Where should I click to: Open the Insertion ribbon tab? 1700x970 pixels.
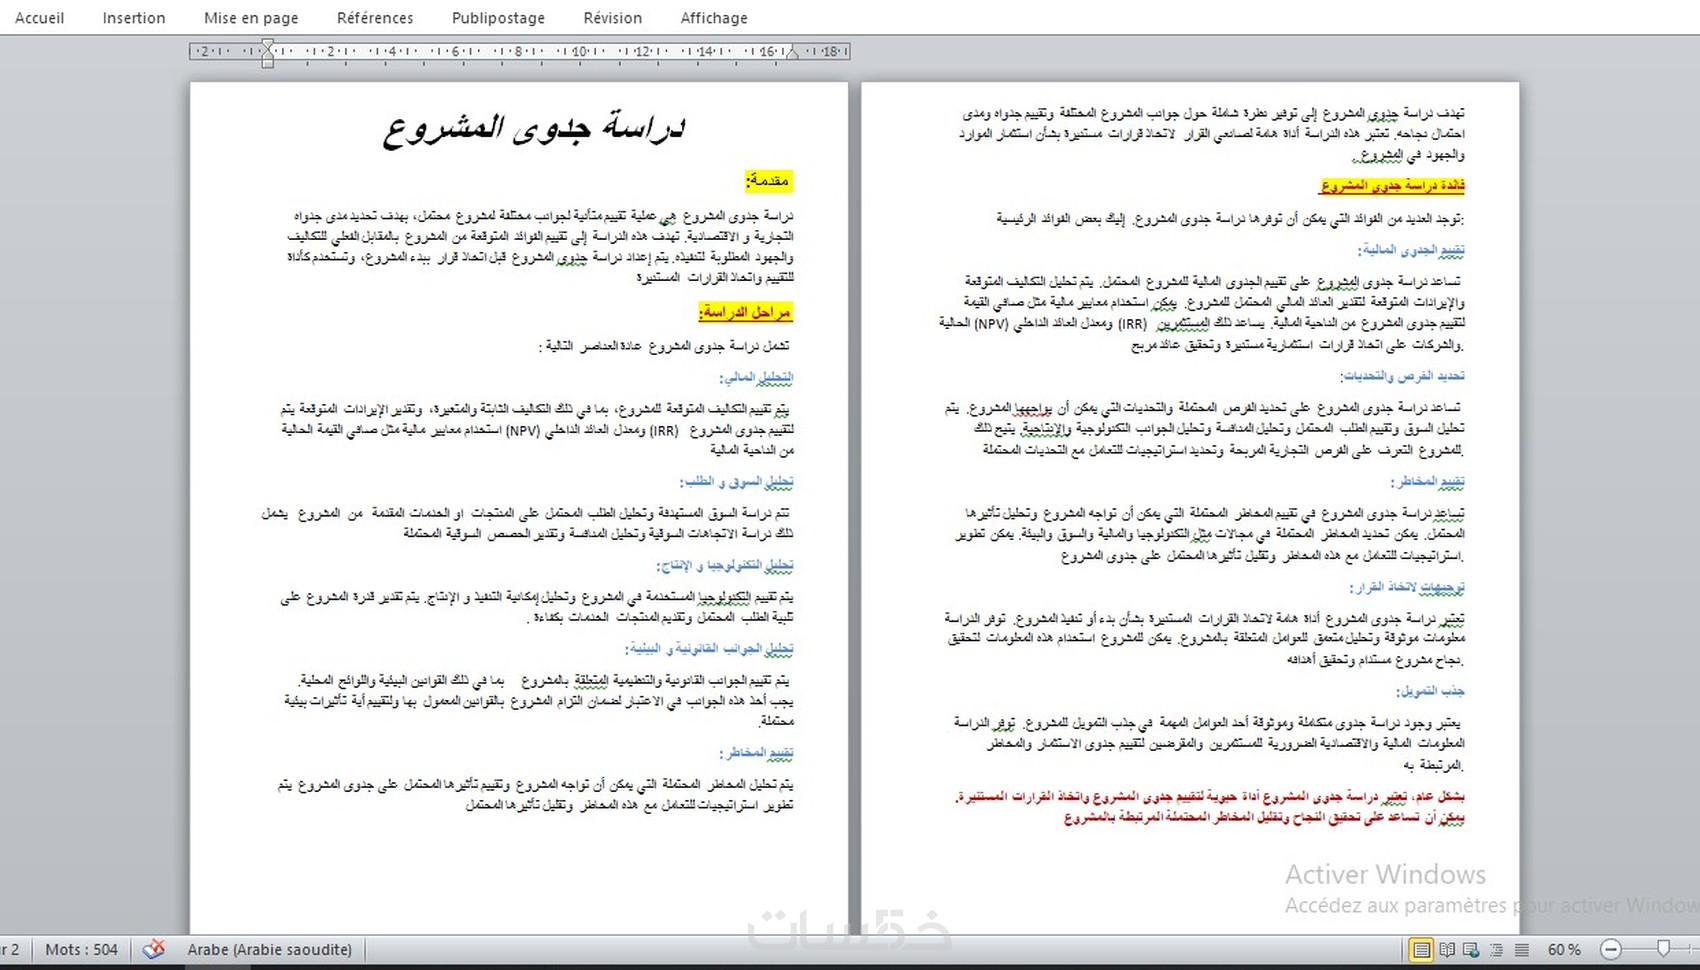[134, 18]
